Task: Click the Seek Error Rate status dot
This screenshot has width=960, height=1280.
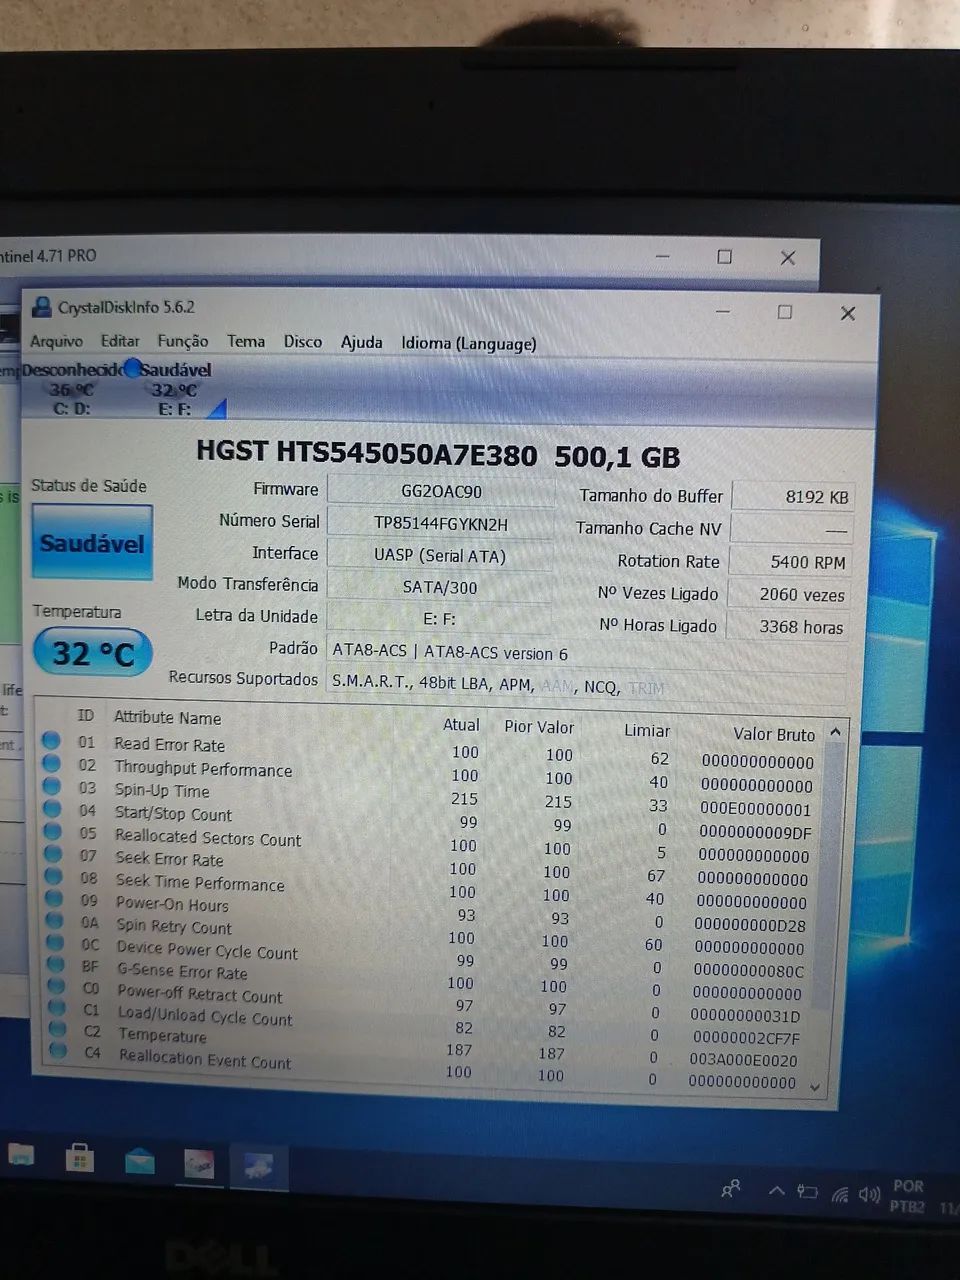Action: click(x=54, y=854)
